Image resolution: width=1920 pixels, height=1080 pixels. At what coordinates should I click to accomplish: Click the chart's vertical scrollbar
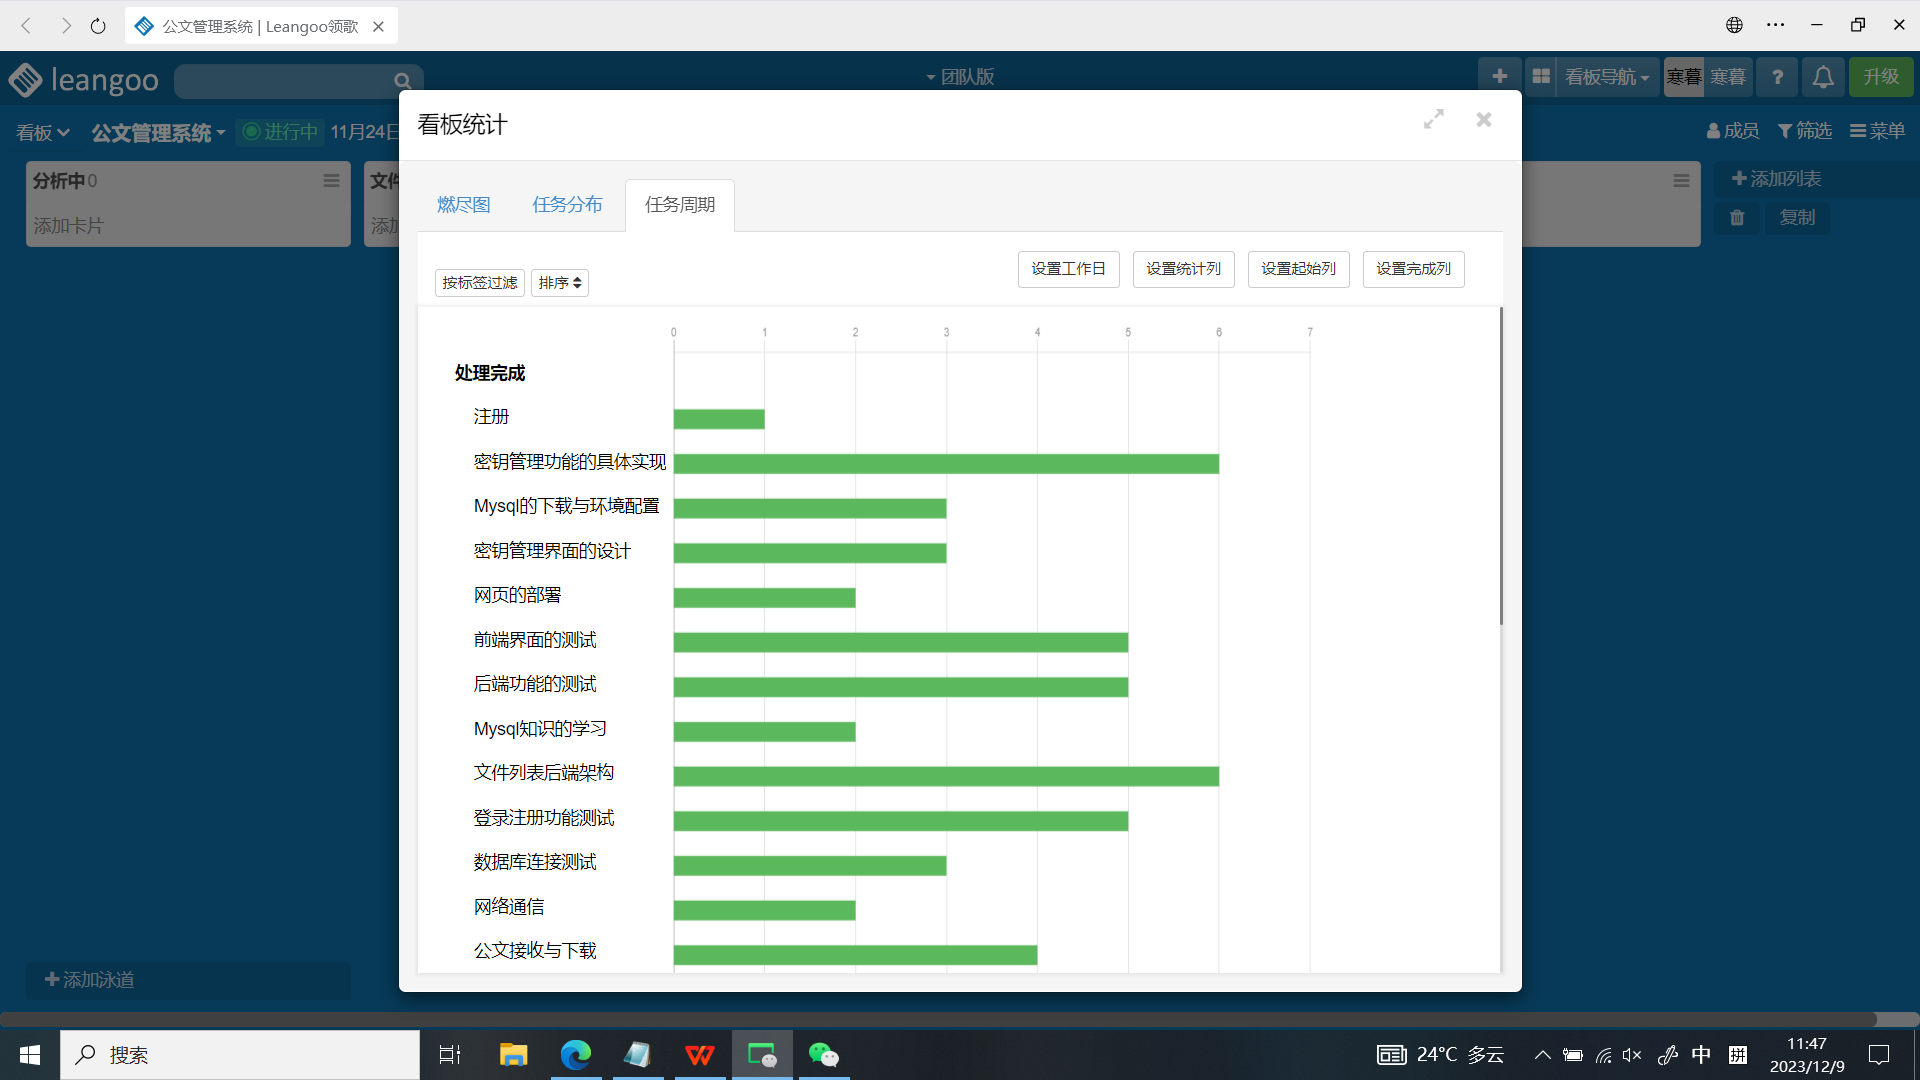pos(1501,466)
